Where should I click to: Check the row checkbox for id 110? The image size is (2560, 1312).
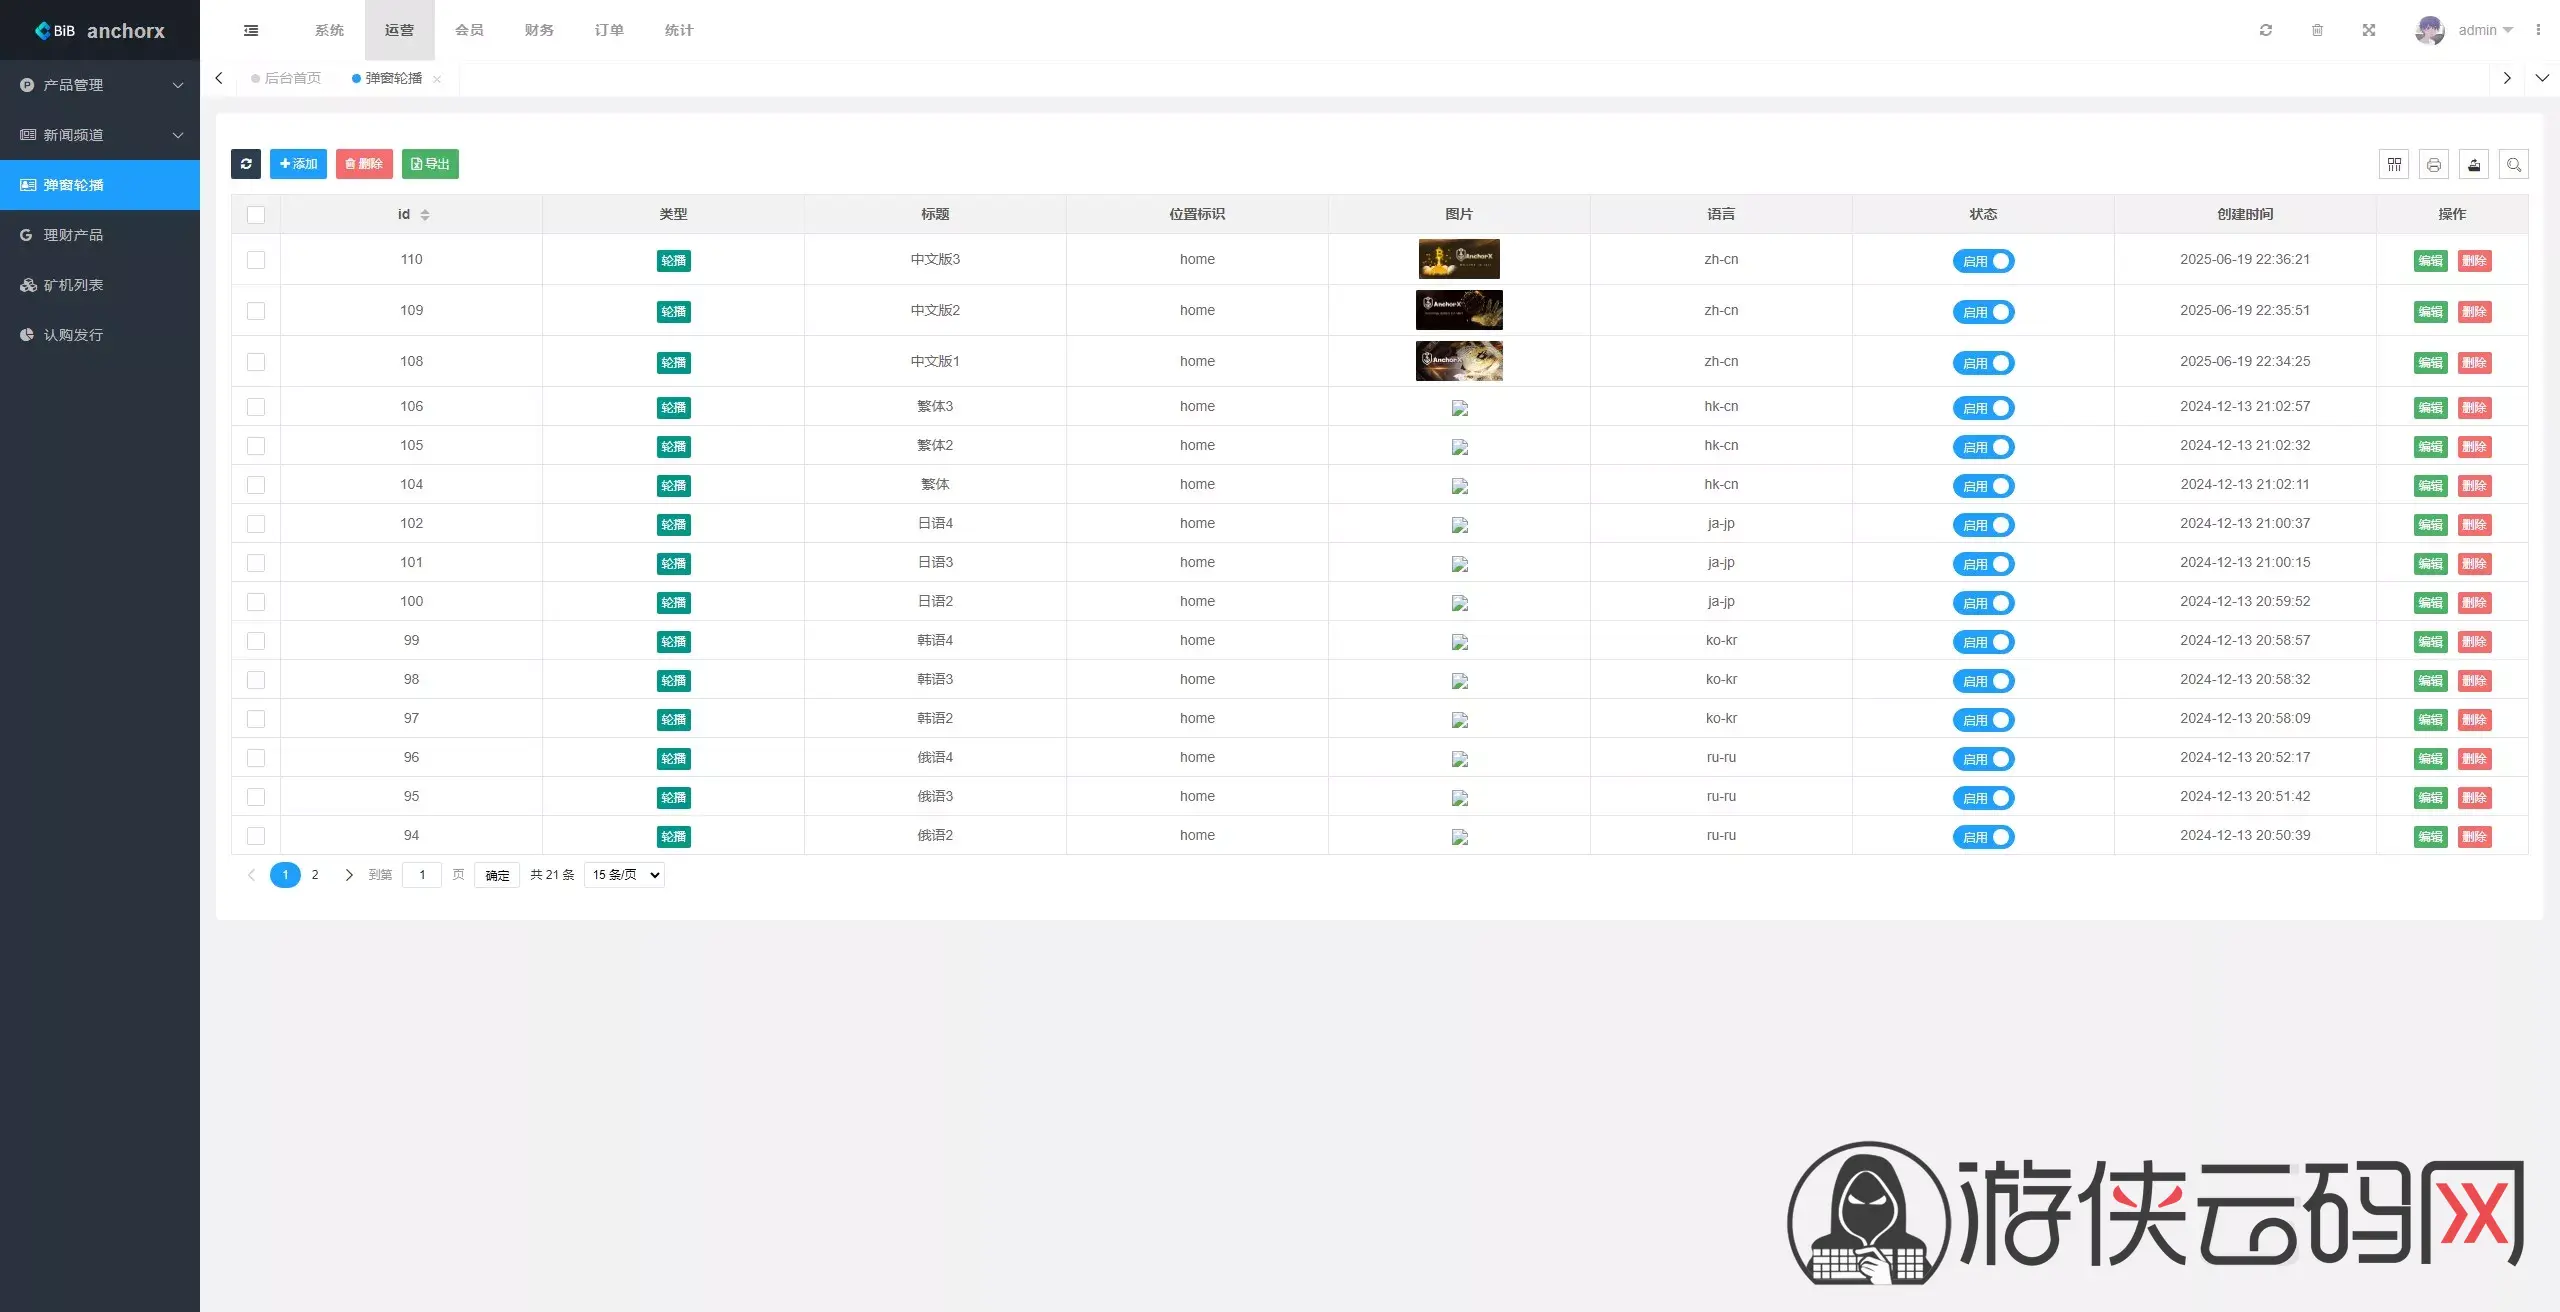(256, 260)
